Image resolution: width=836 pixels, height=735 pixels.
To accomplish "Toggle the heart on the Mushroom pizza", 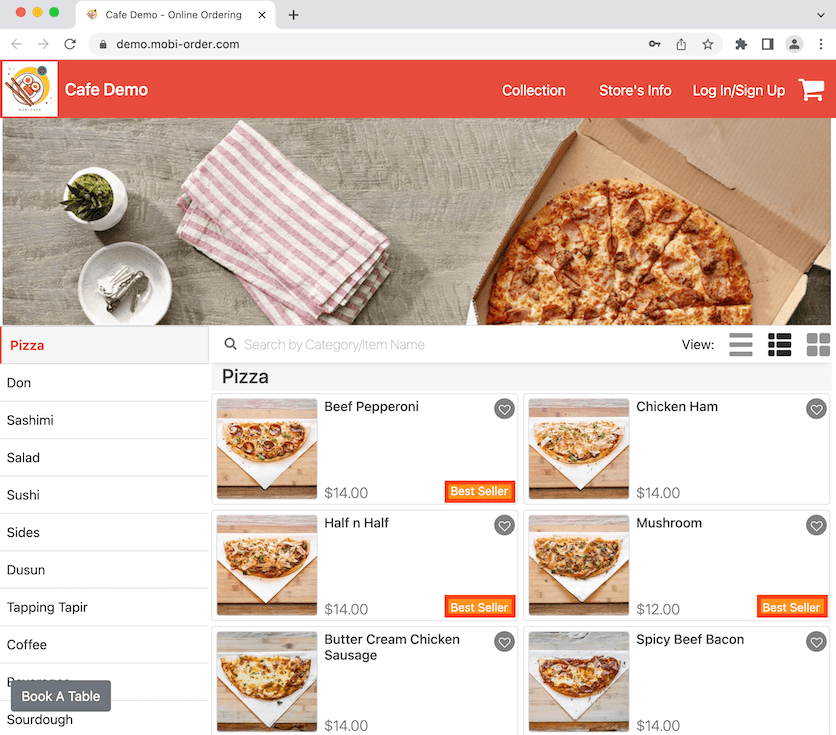I will click(816, 525).
